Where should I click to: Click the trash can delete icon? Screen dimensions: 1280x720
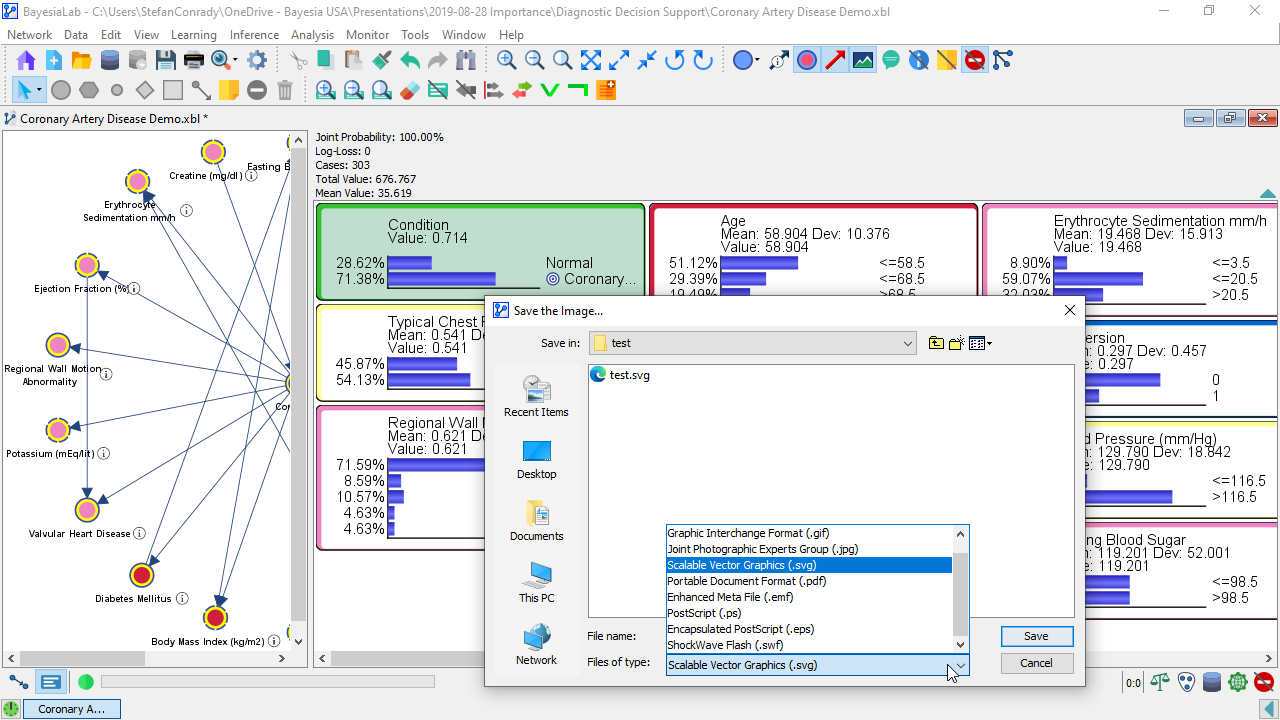[285, 91]
